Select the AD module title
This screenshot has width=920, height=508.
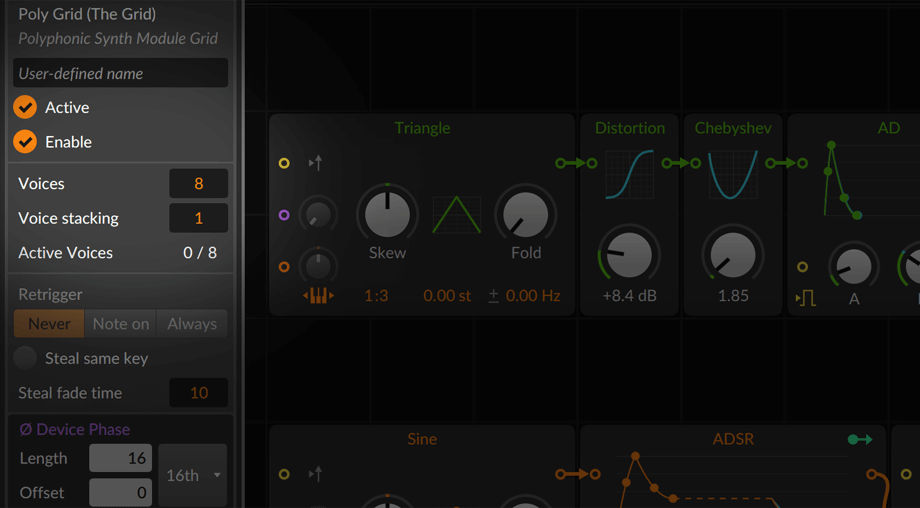pyautogui.click(x=888, y=128)
